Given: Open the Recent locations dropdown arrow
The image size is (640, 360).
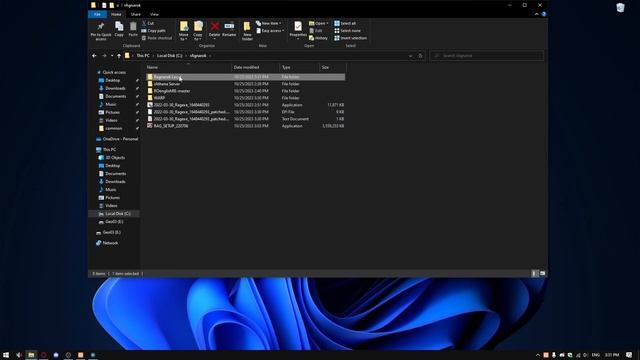Looking at the screenshot, I should pyautogui.click(x=112, y=56).
